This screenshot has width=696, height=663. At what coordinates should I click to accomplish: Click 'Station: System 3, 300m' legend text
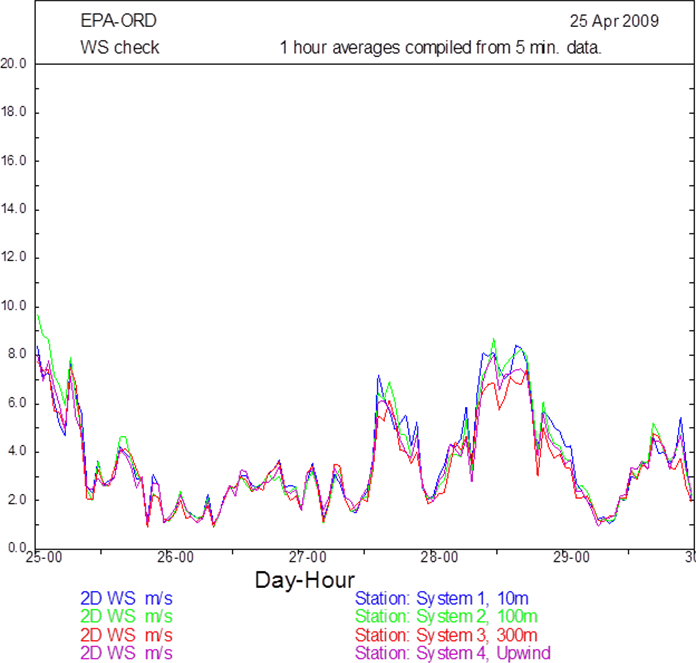click(446, 635)
